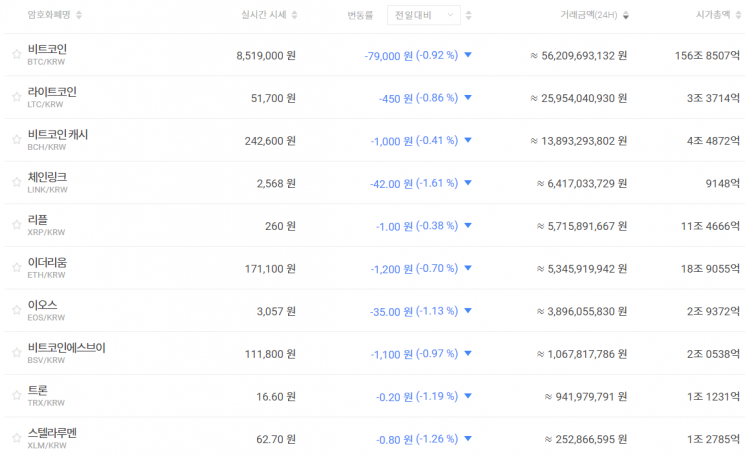Click the 변동률 header label

(360, 16)
